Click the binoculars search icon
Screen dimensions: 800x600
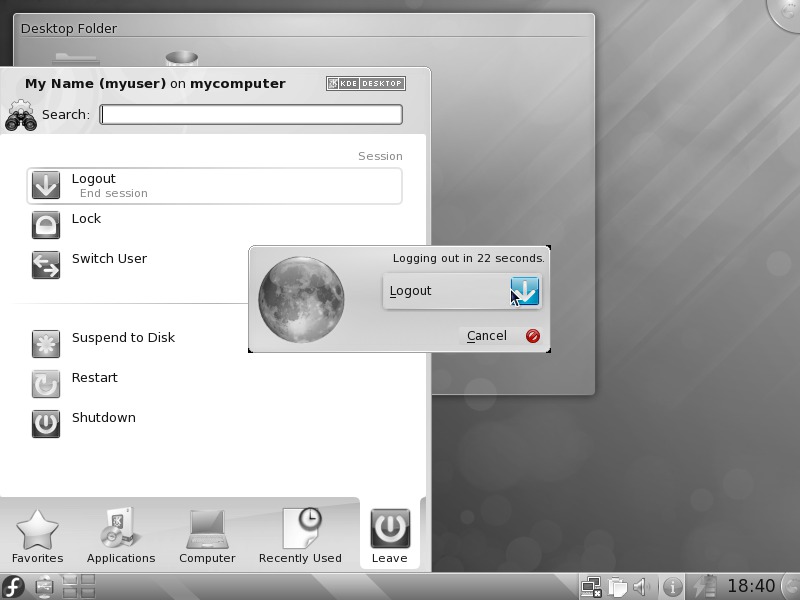pos(21,115)
